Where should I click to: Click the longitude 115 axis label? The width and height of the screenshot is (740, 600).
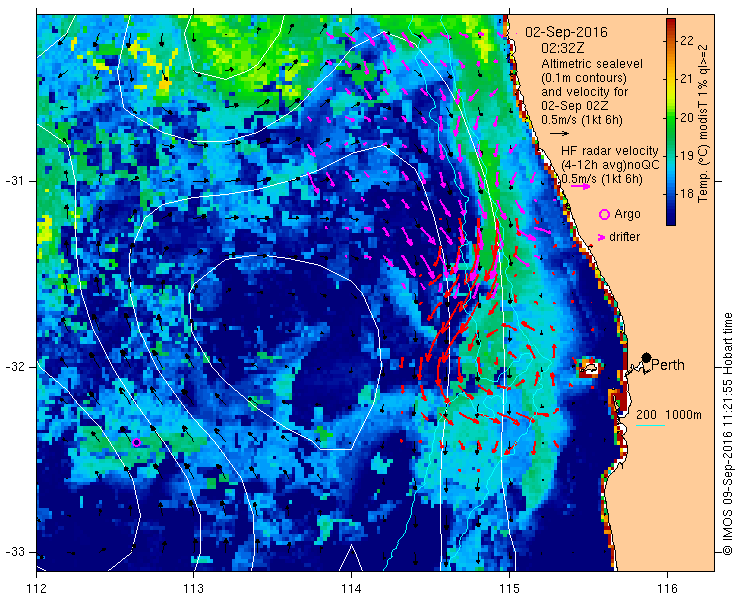[509, 589]
